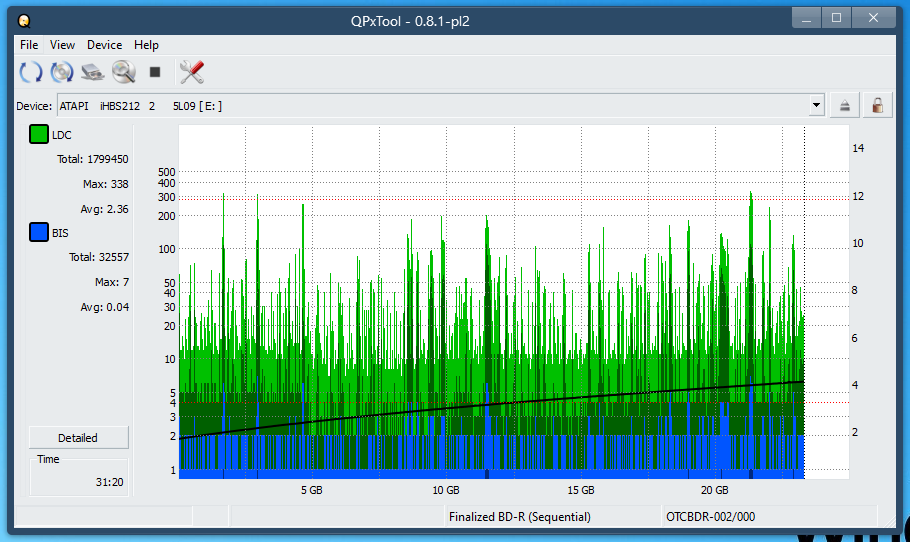Click the LDC Avg: 2.36 value

click(104, 209)
